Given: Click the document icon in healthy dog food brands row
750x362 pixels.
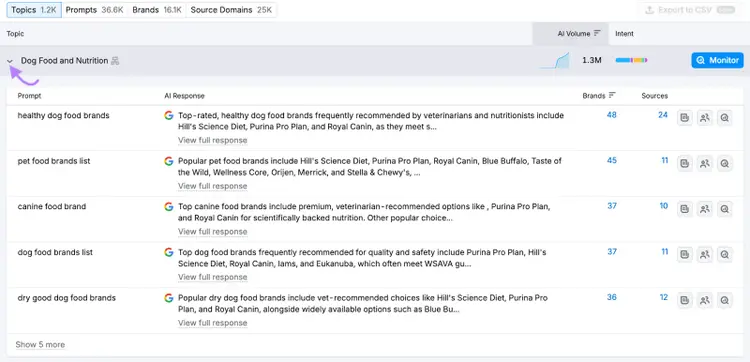Looking at the screenshot, I should pos(684,118).
